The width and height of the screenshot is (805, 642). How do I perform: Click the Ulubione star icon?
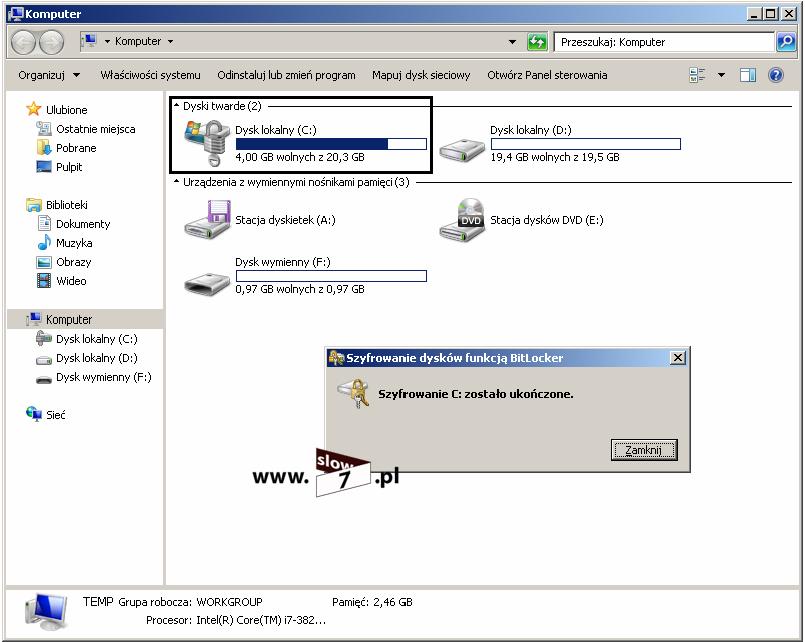click(x=33, y=109)
